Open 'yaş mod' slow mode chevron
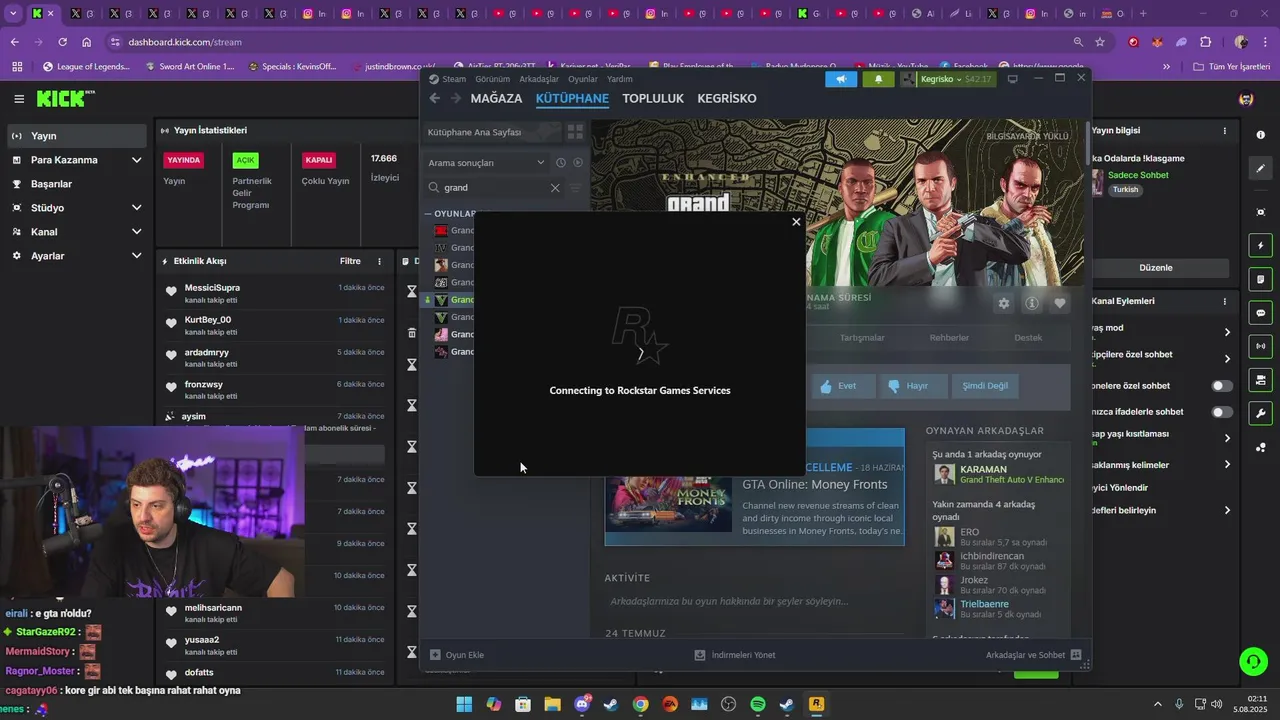 point(1227,332)
